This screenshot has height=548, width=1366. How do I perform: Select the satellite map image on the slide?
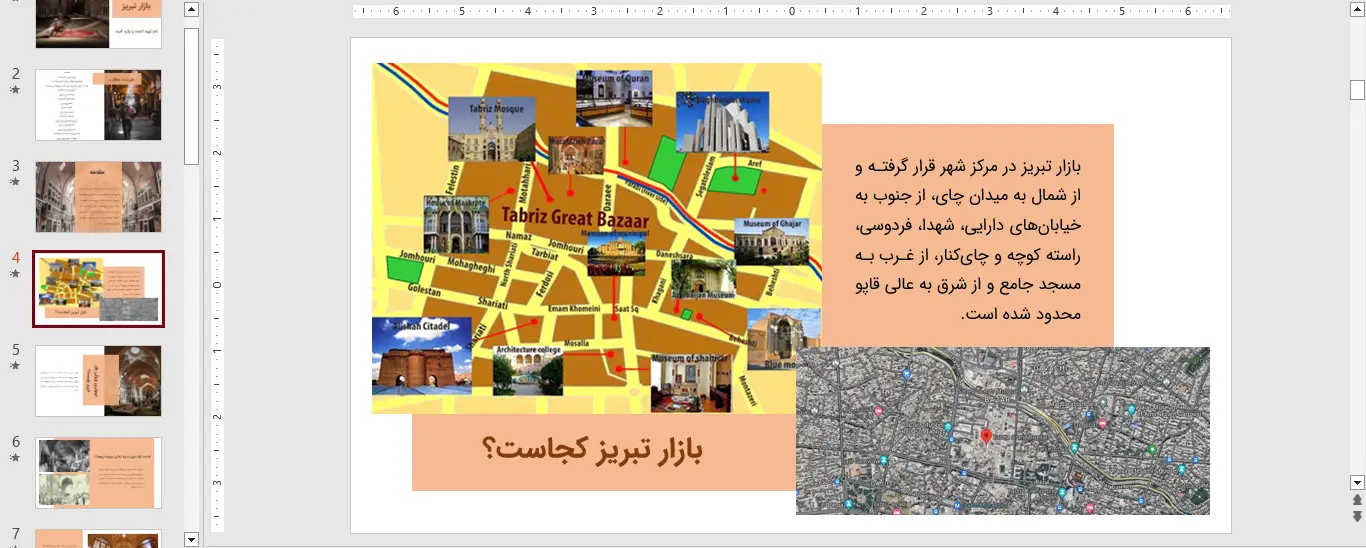click(1003, 431)
